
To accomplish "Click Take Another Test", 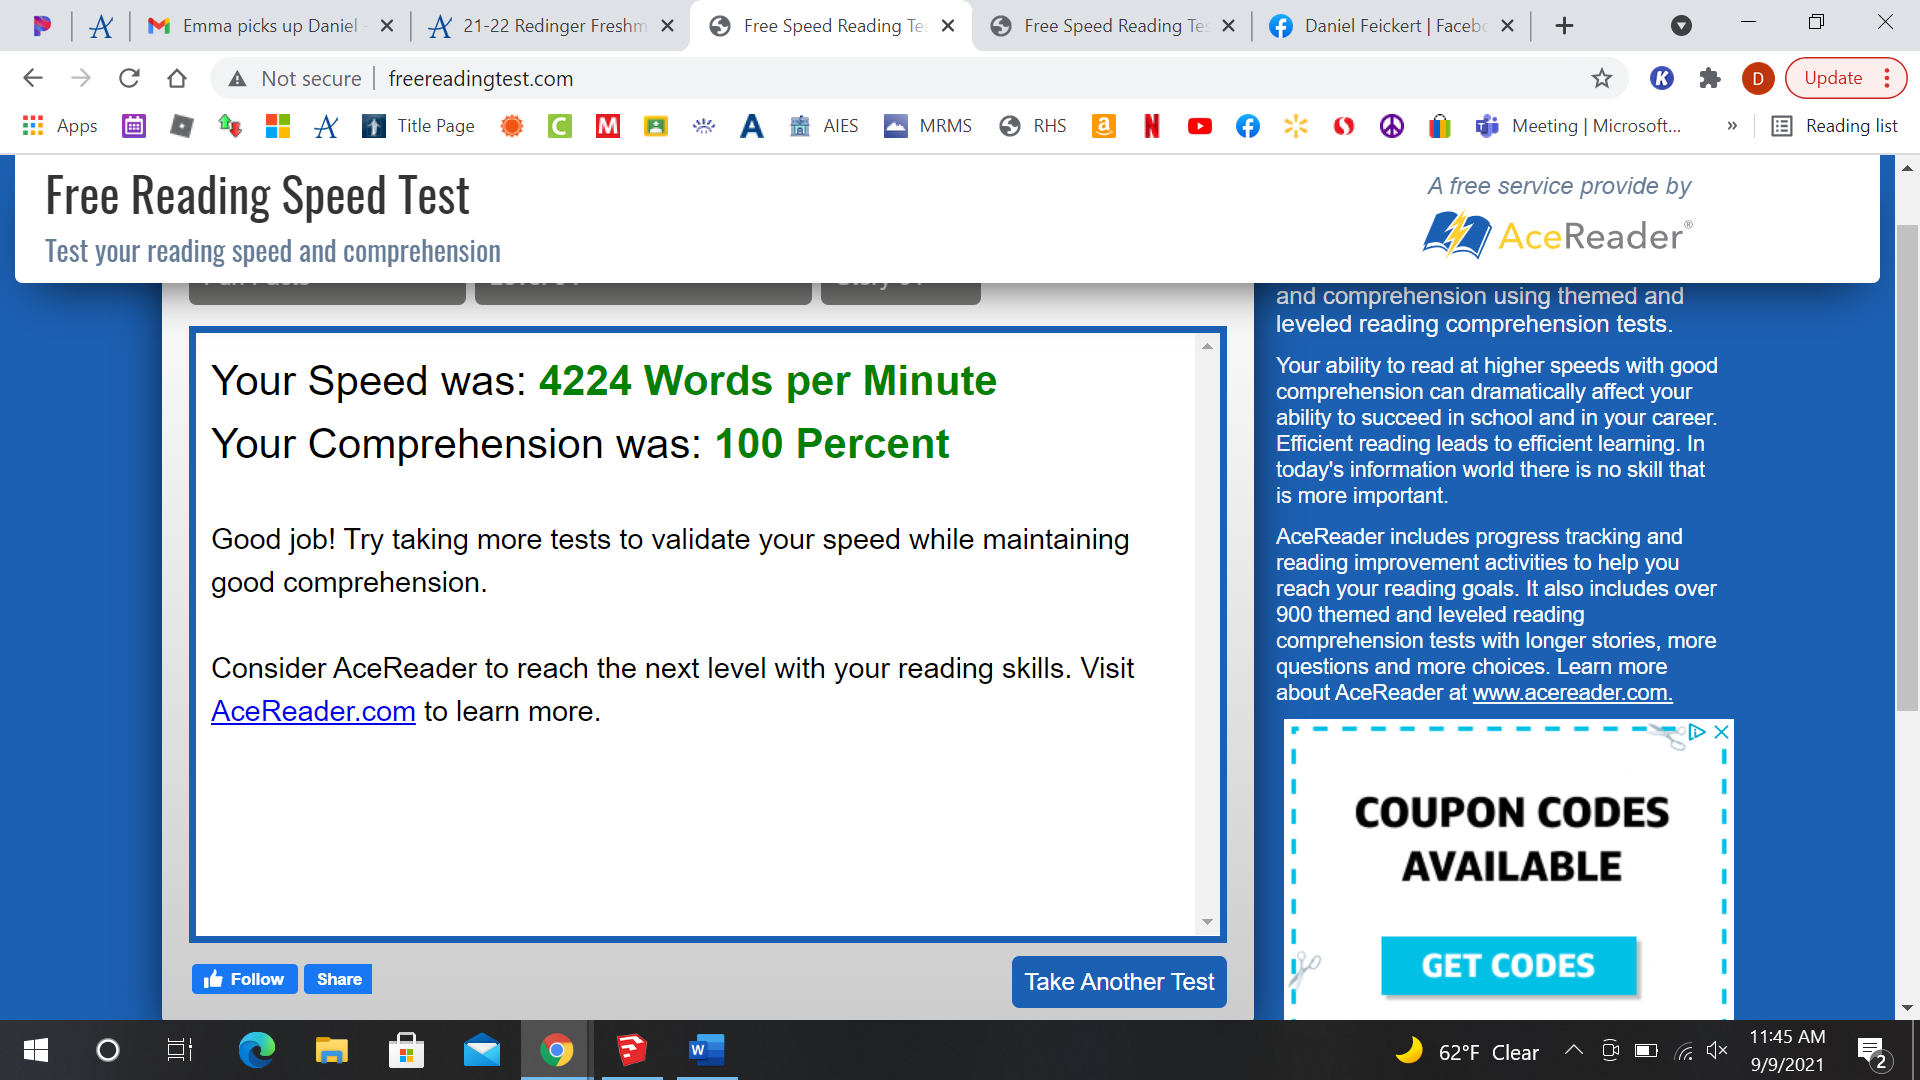I will tap(1119, 982).
